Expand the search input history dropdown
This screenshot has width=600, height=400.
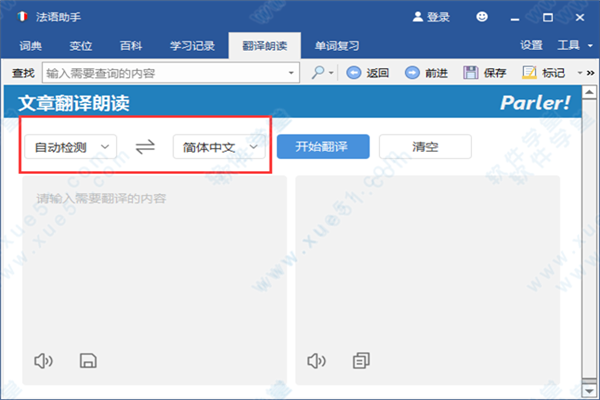pyautogui.click(x=291, y=73)
